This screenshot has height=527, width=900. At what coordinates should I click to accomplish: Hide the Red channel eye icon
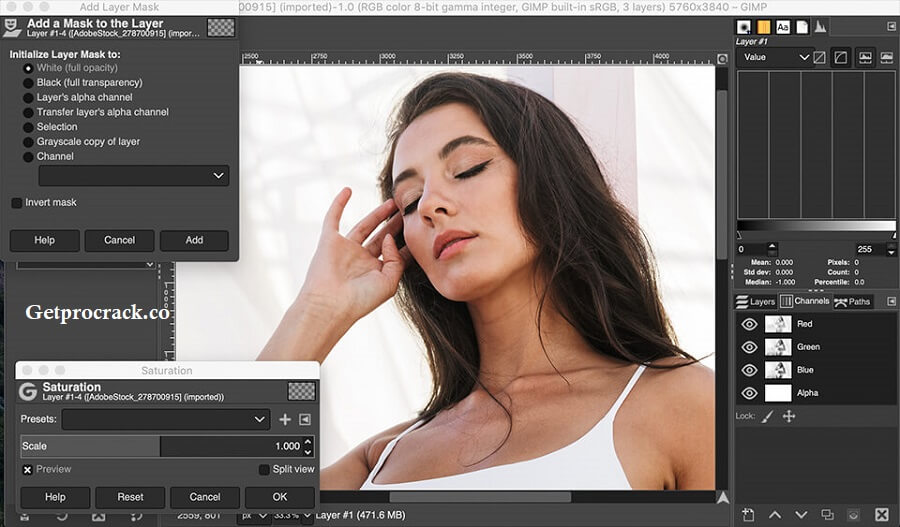749,324
